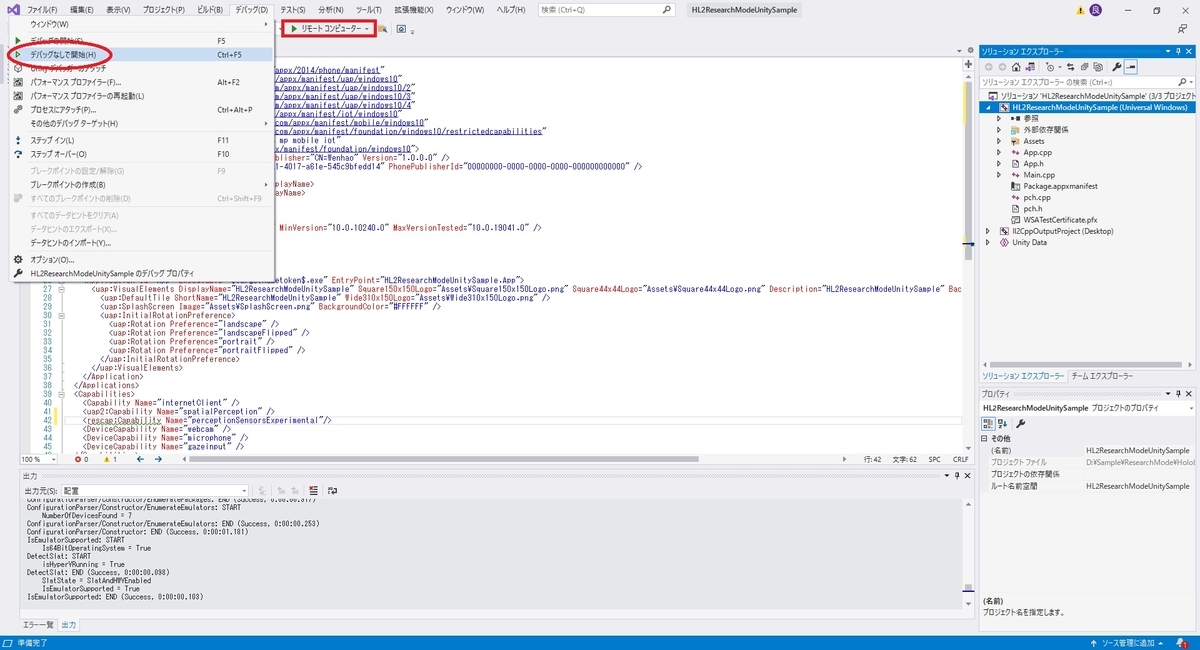Viewport: 1200px width, 650px height.
Task: Click the Solution Explorer forward arrow icon
Action: point(1004,66)
